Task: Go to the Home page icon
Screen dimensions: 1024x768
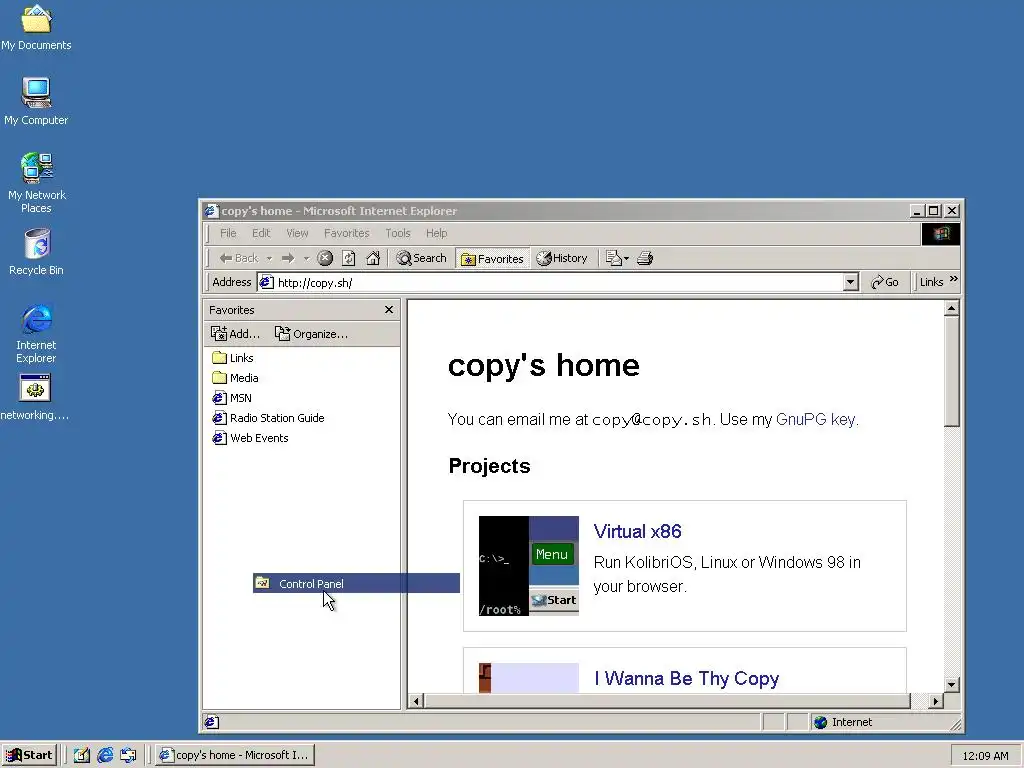Action: point(373,258)
